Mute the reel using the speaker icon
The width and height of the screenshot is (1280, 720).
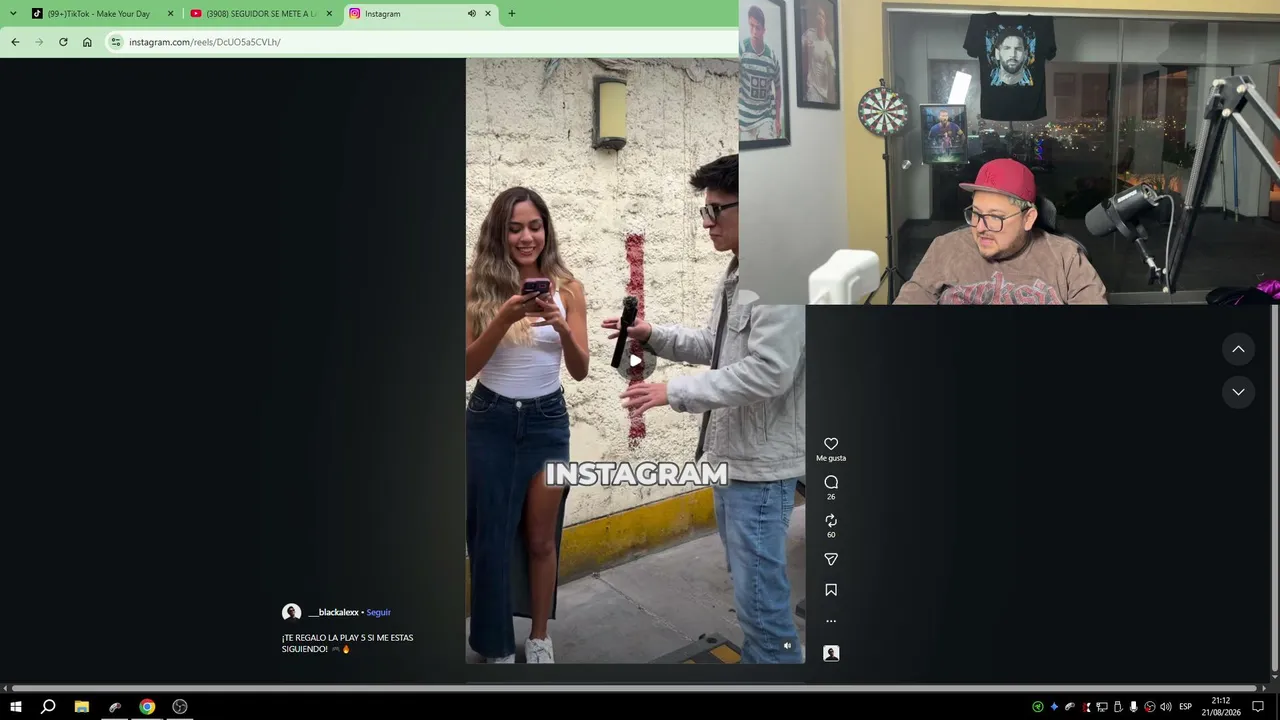pos(787,646)
